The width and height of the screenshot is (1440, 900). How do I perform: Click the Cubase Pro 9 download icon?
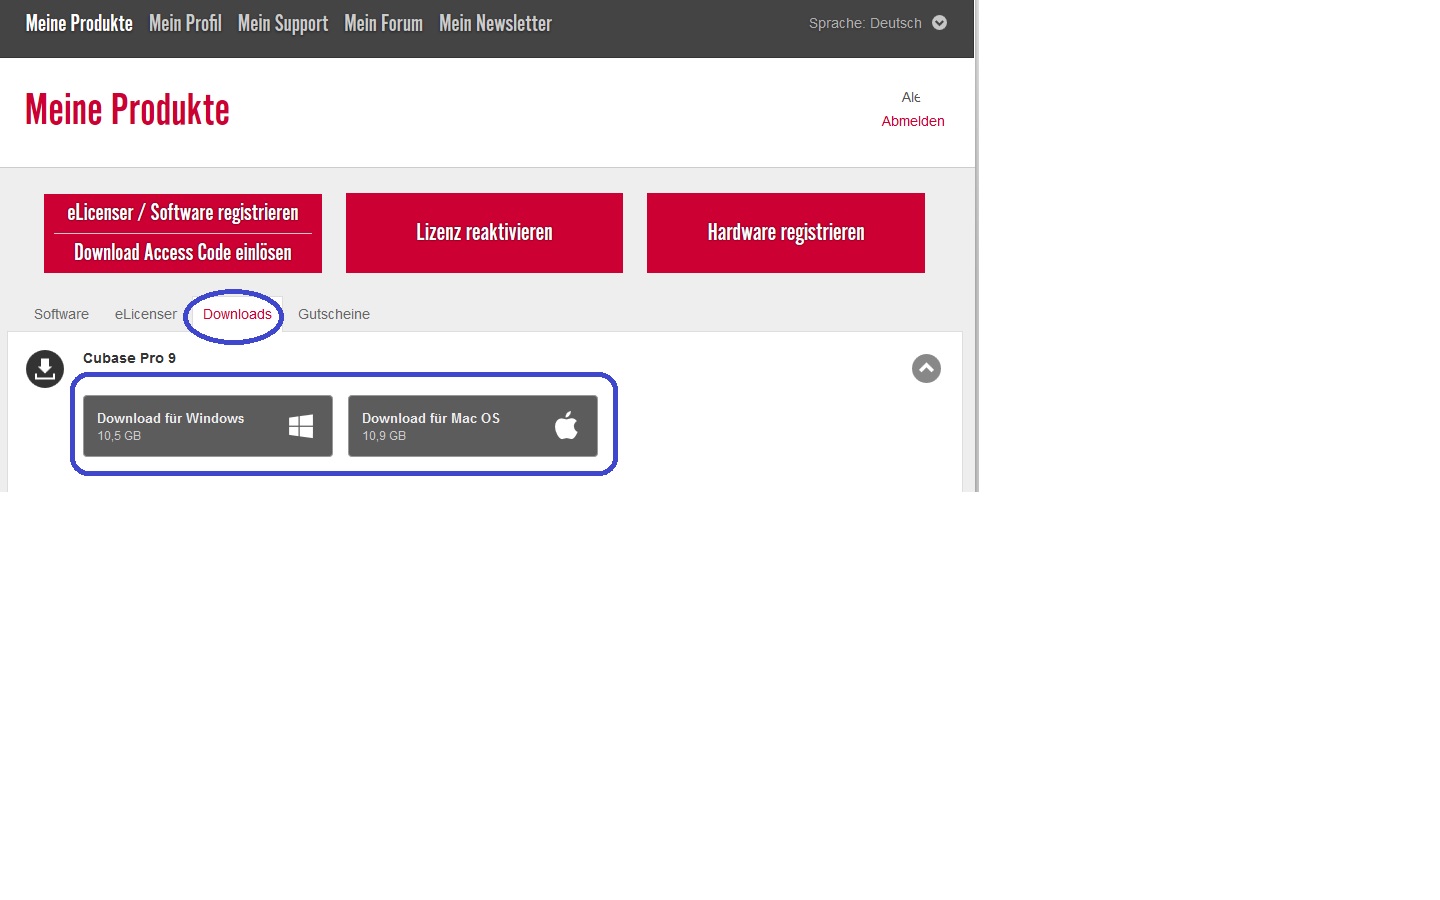(45, 369)
